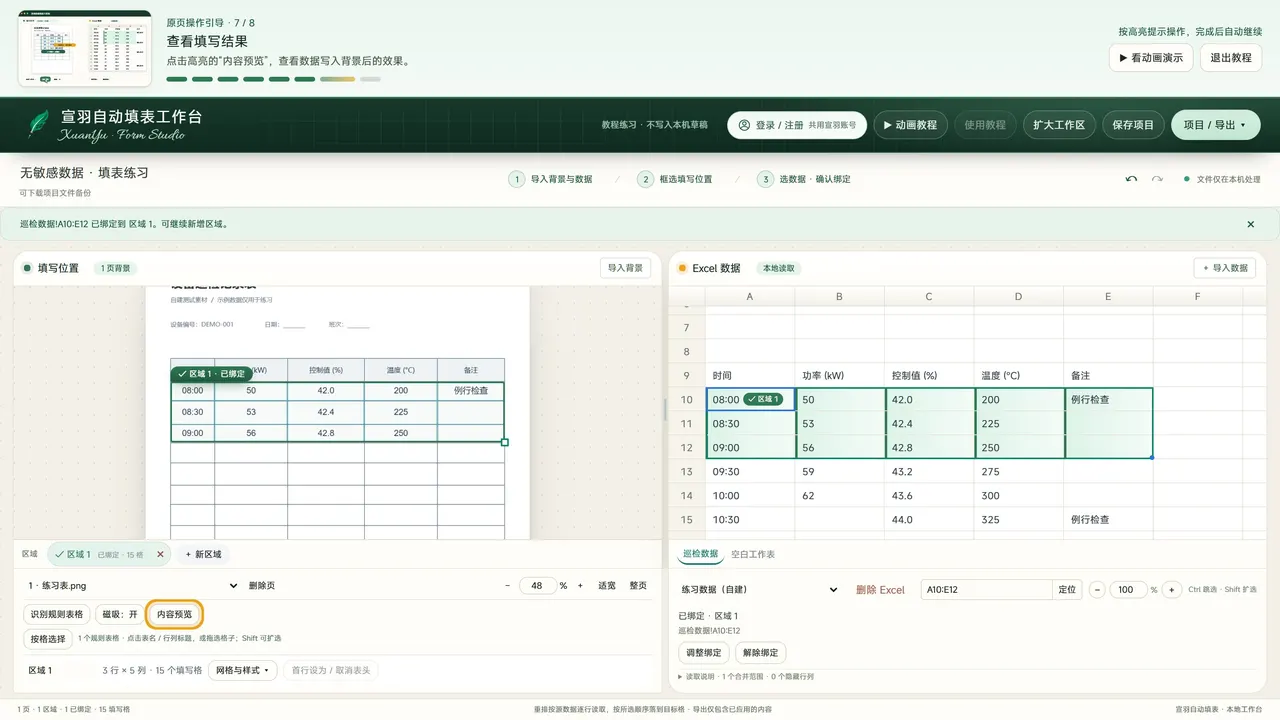Open the 项目 / 导出 menu

tap(1216, 125)
